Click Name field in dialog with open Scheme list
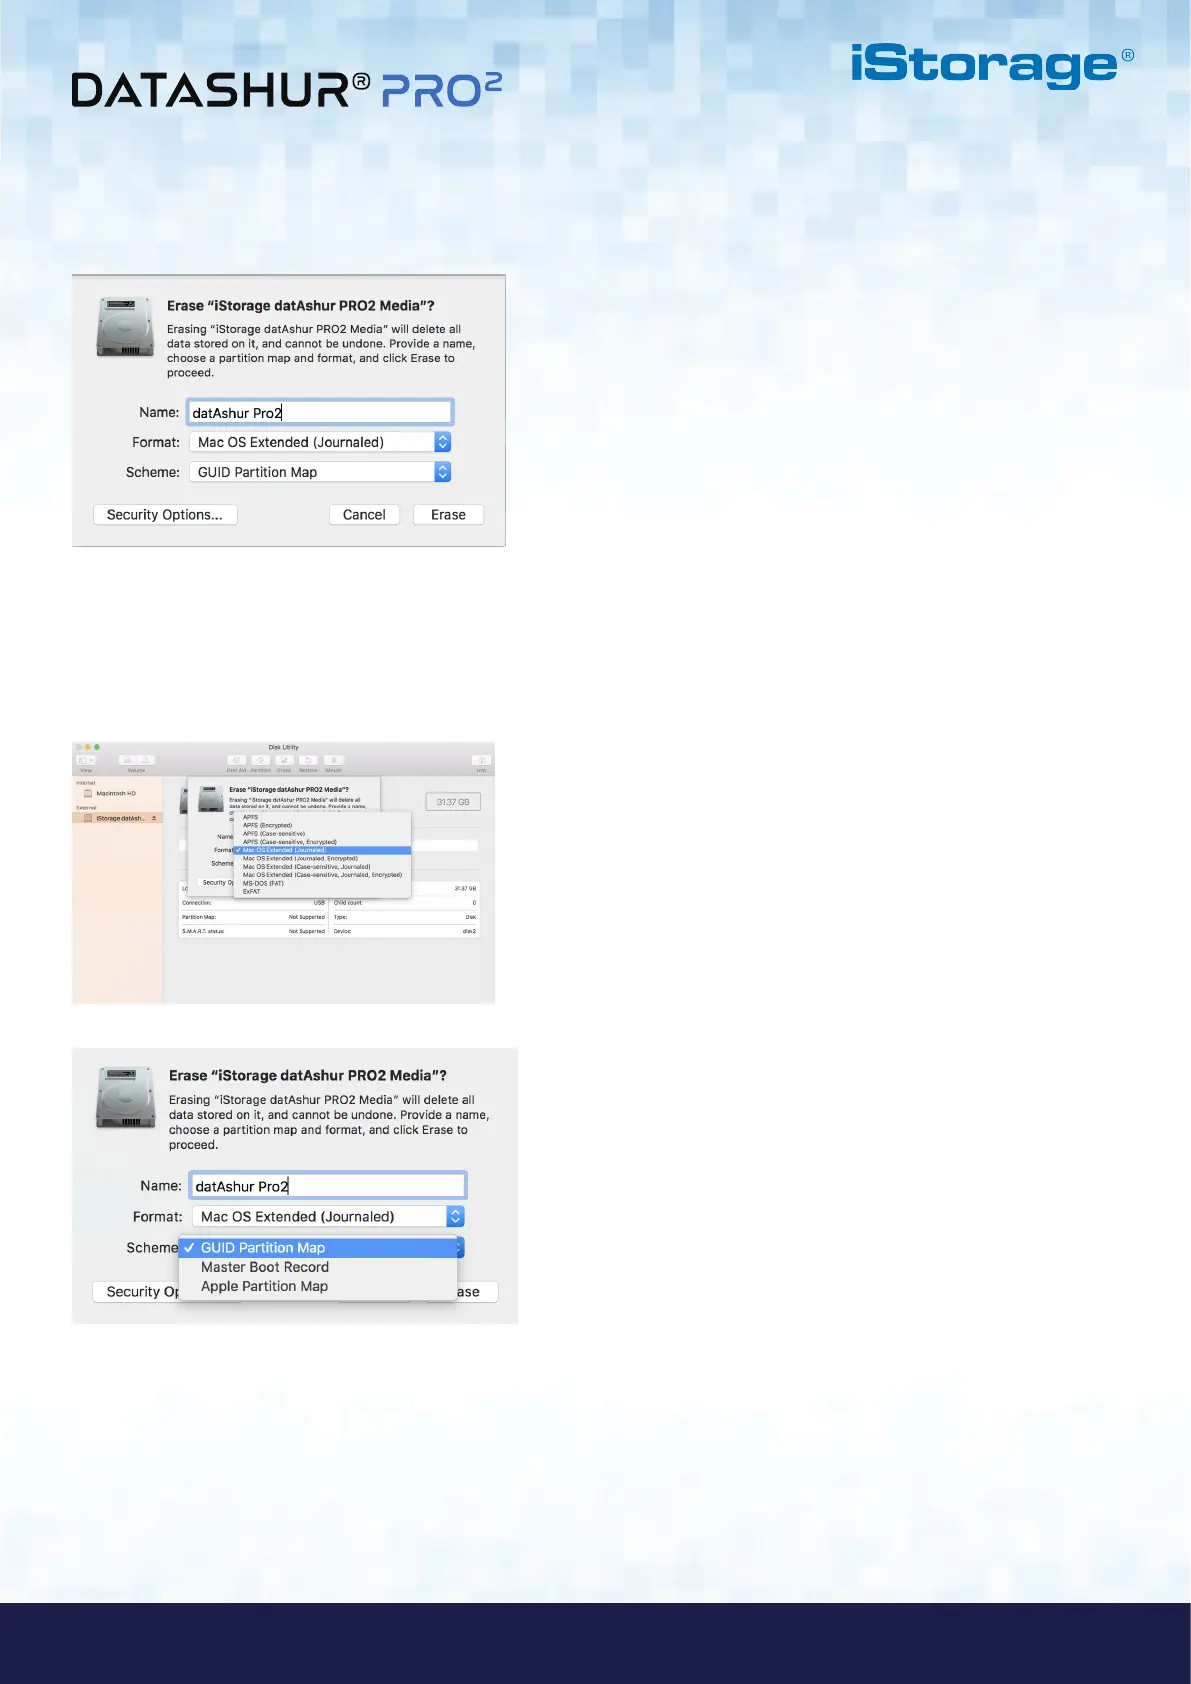Screen dimensions: 1191x1684 328,1186
